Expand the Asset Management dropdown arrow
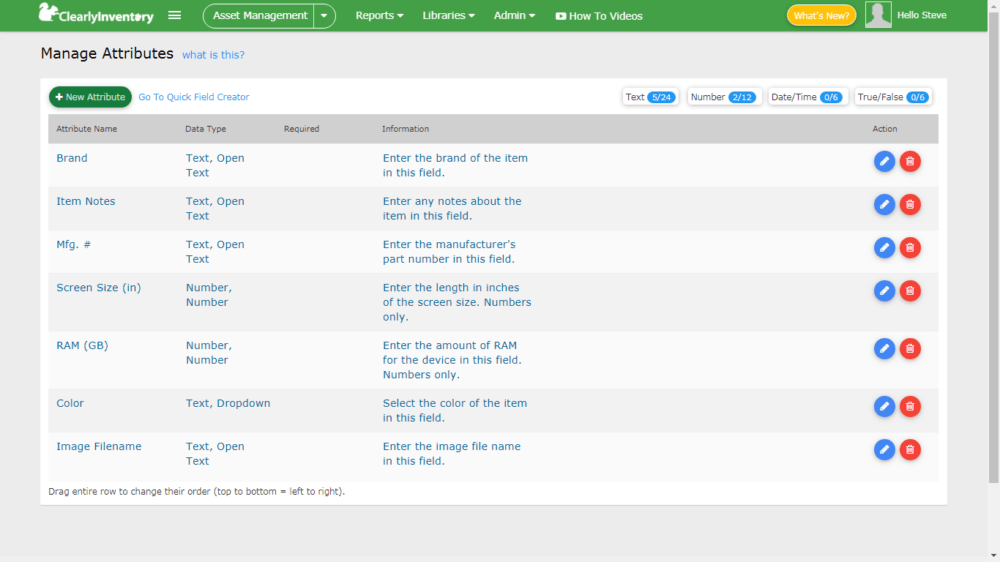1000x562 pixels. (324, 16)
